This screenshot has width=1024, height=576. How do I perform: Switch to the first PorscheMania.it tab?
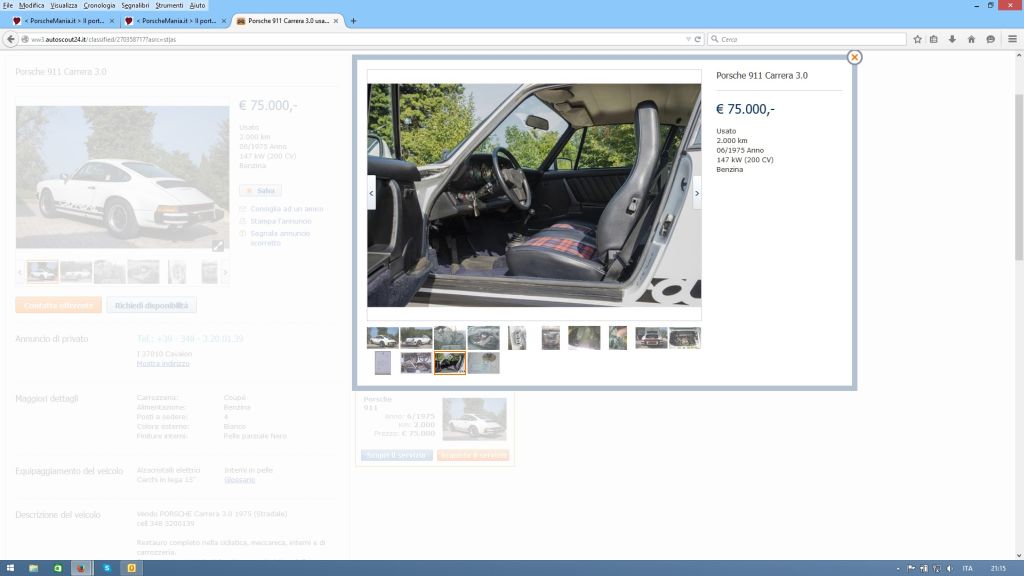pyautogui.click(x=64, y=21)
